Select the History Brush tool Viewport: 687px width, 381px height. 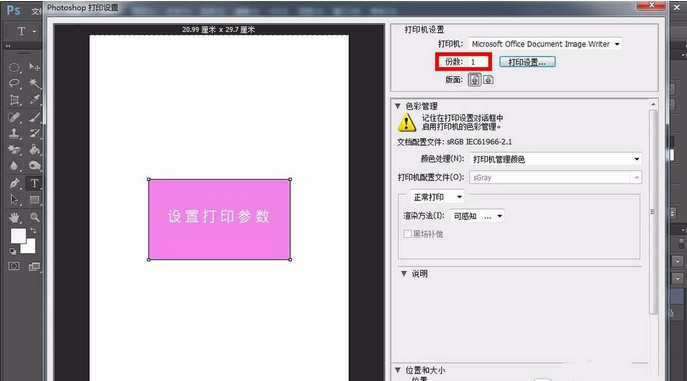coord(34,133)
